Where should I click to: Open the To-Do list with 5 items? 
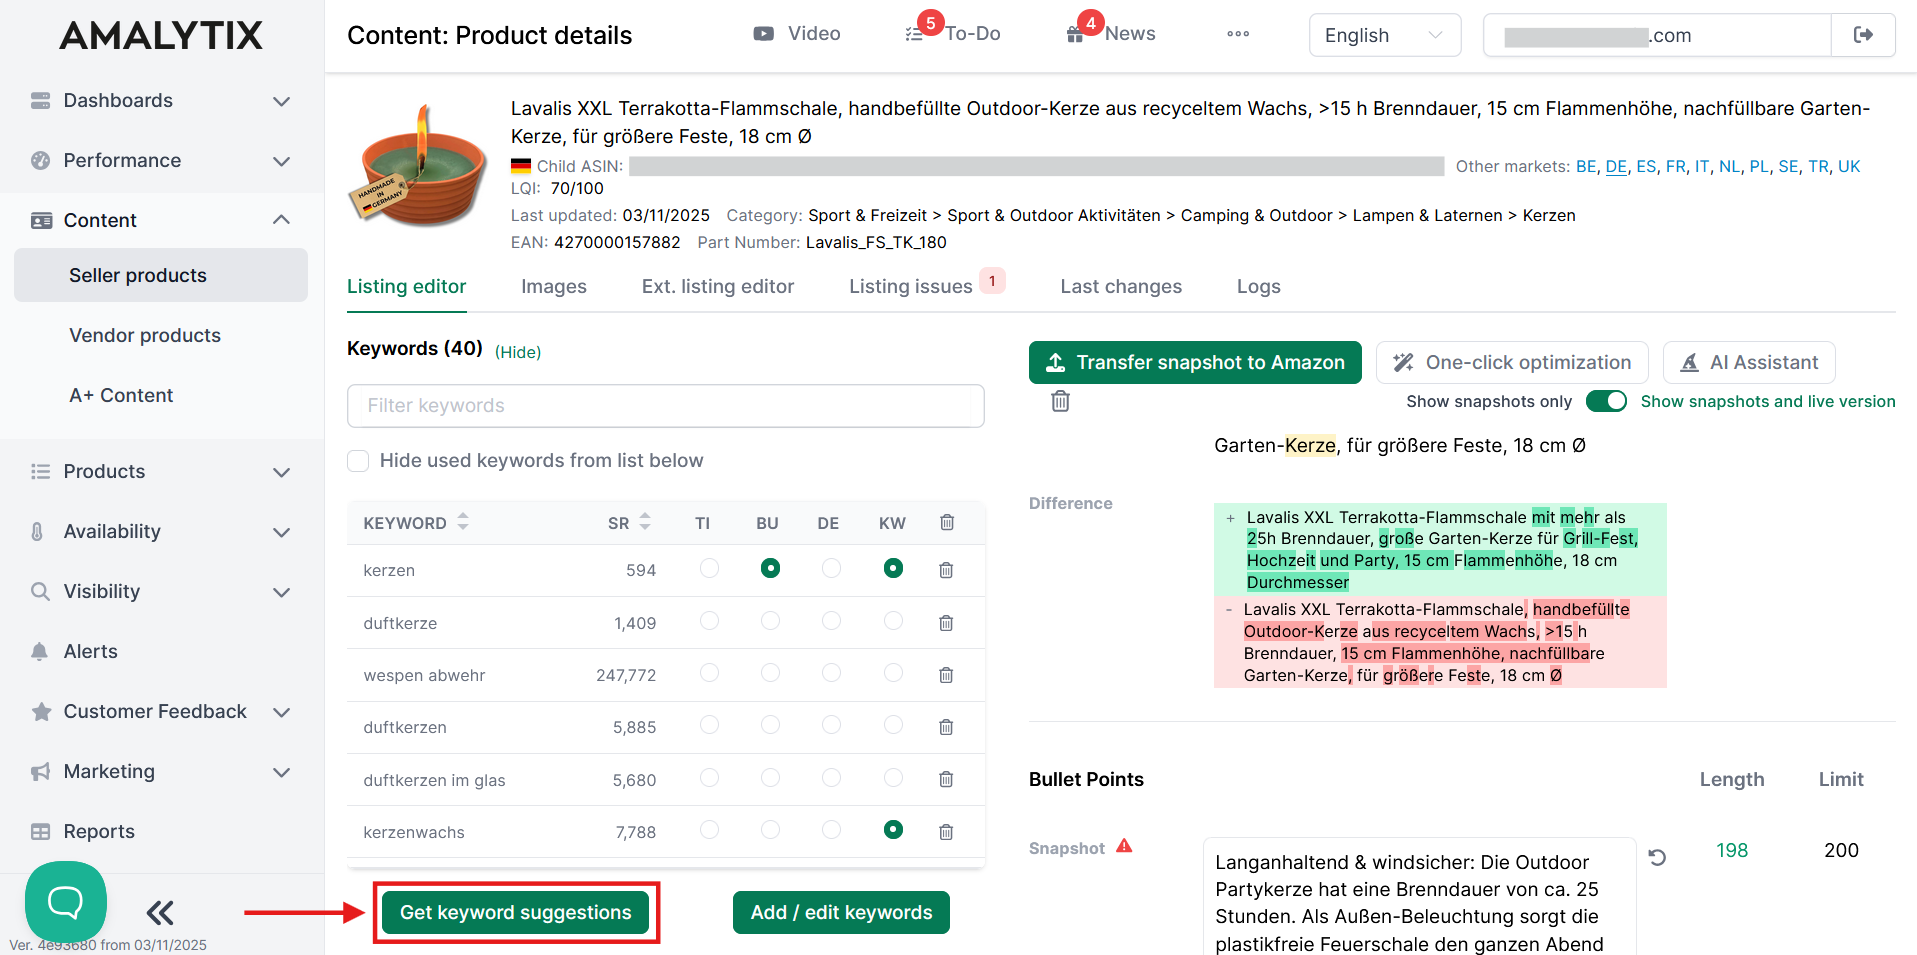click(x=954, y=33)
